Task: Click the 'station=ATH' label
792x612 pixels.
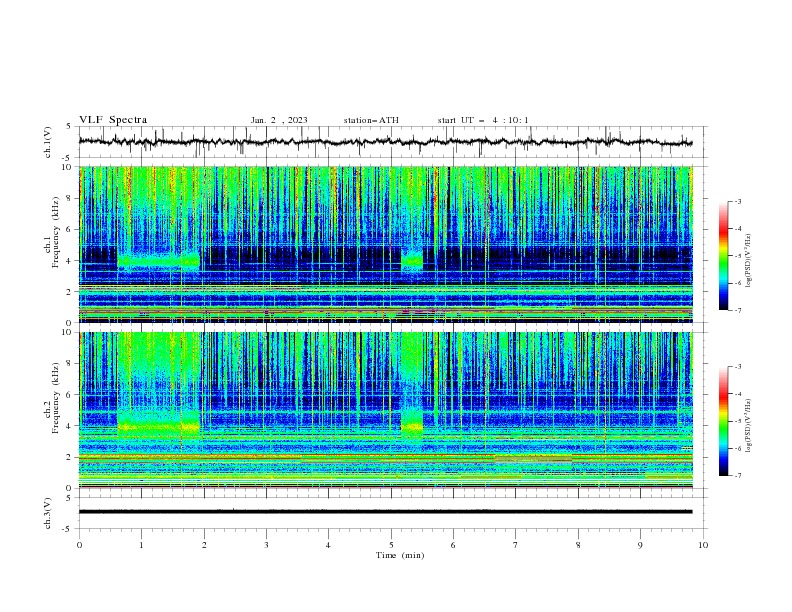Action: tap(371, 120)
